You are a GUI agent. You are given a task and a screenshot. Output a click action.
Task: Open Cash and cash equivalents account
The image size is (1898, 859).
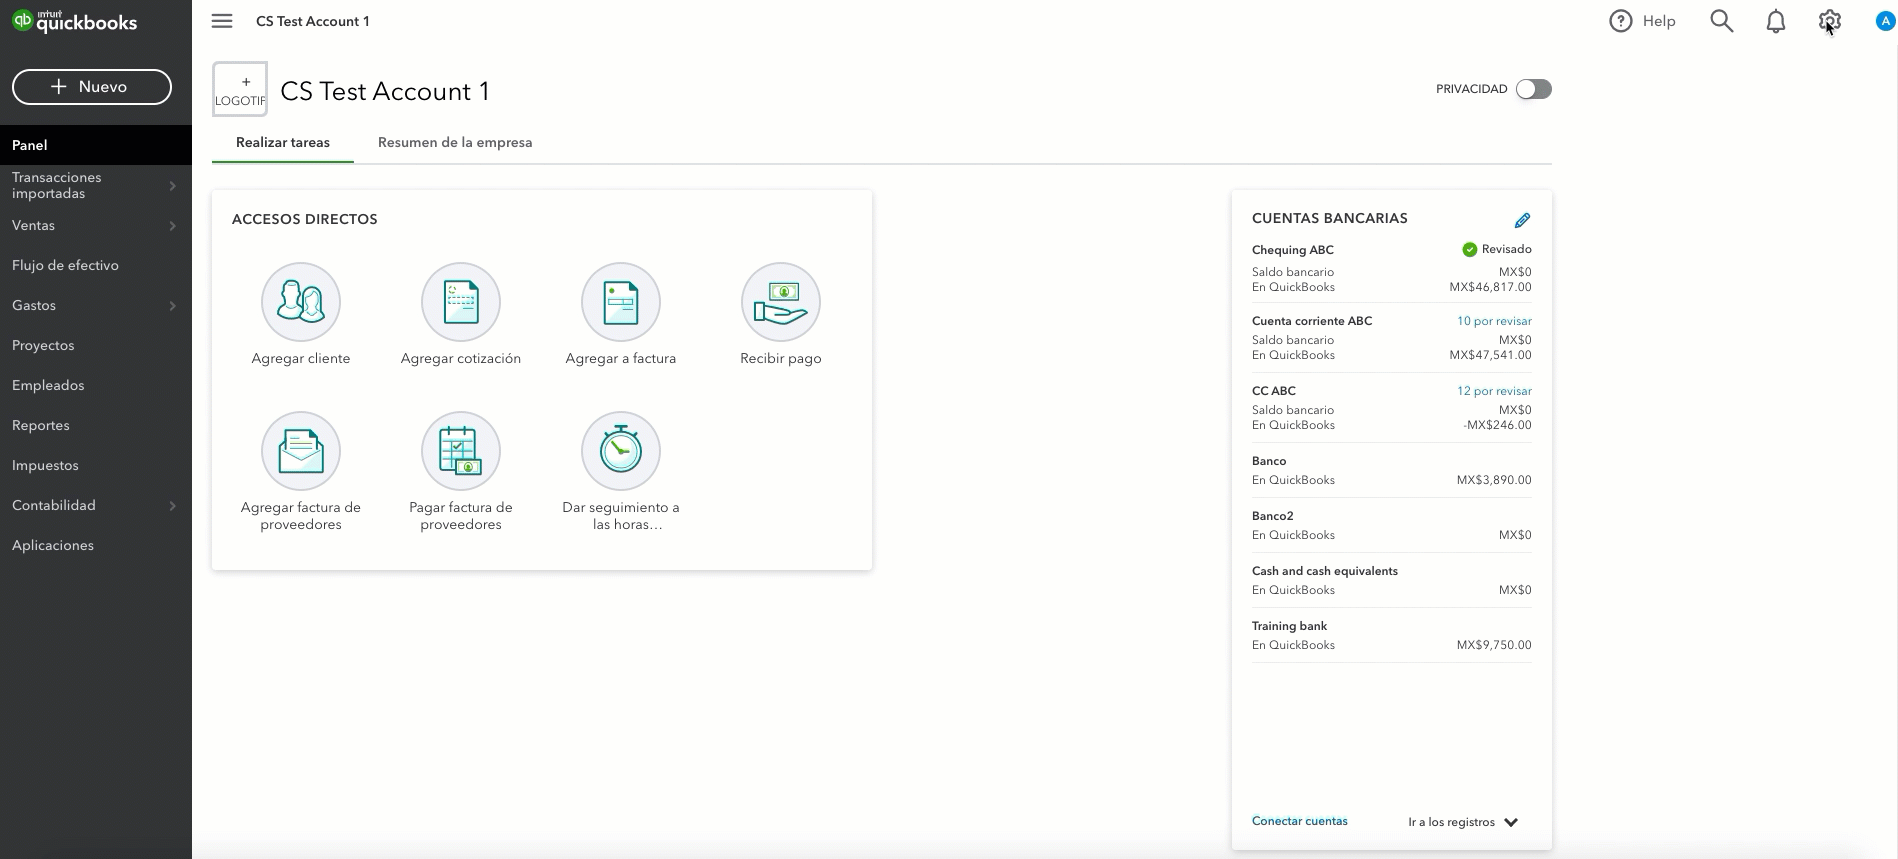(1325, 571)
